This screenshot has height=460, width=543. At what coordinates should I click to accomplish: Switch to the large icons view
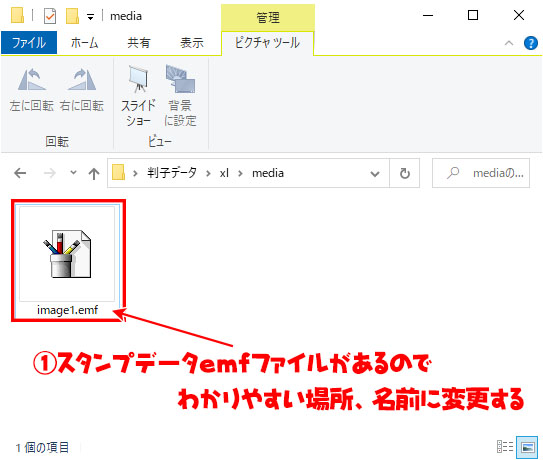(527, 447)
